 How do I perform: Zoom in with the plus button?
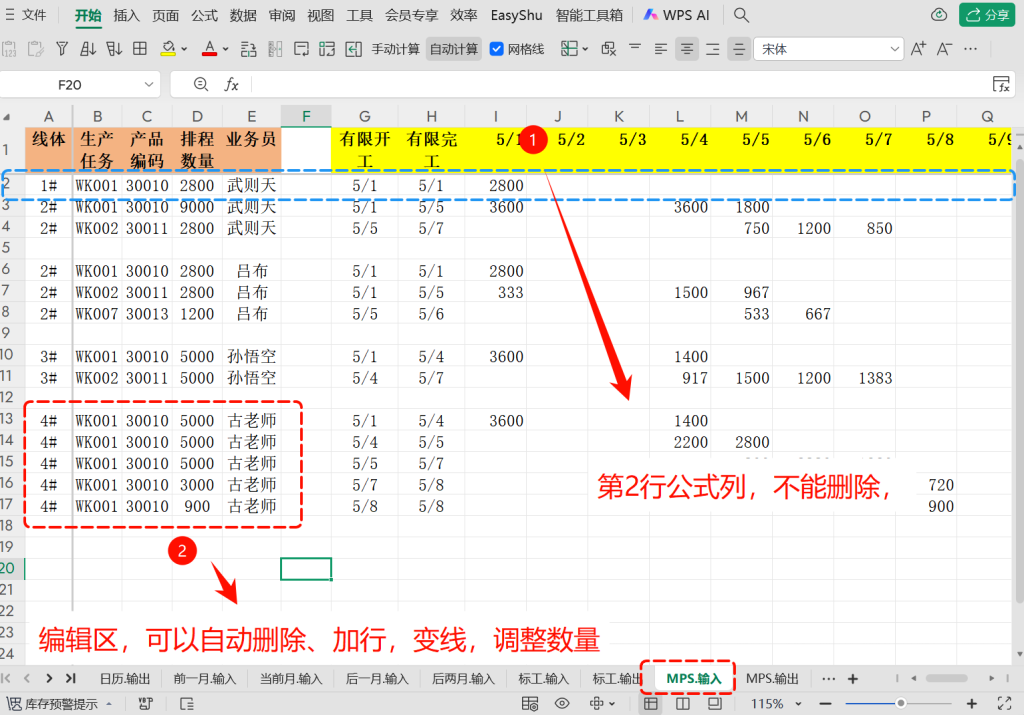point(972,703)
